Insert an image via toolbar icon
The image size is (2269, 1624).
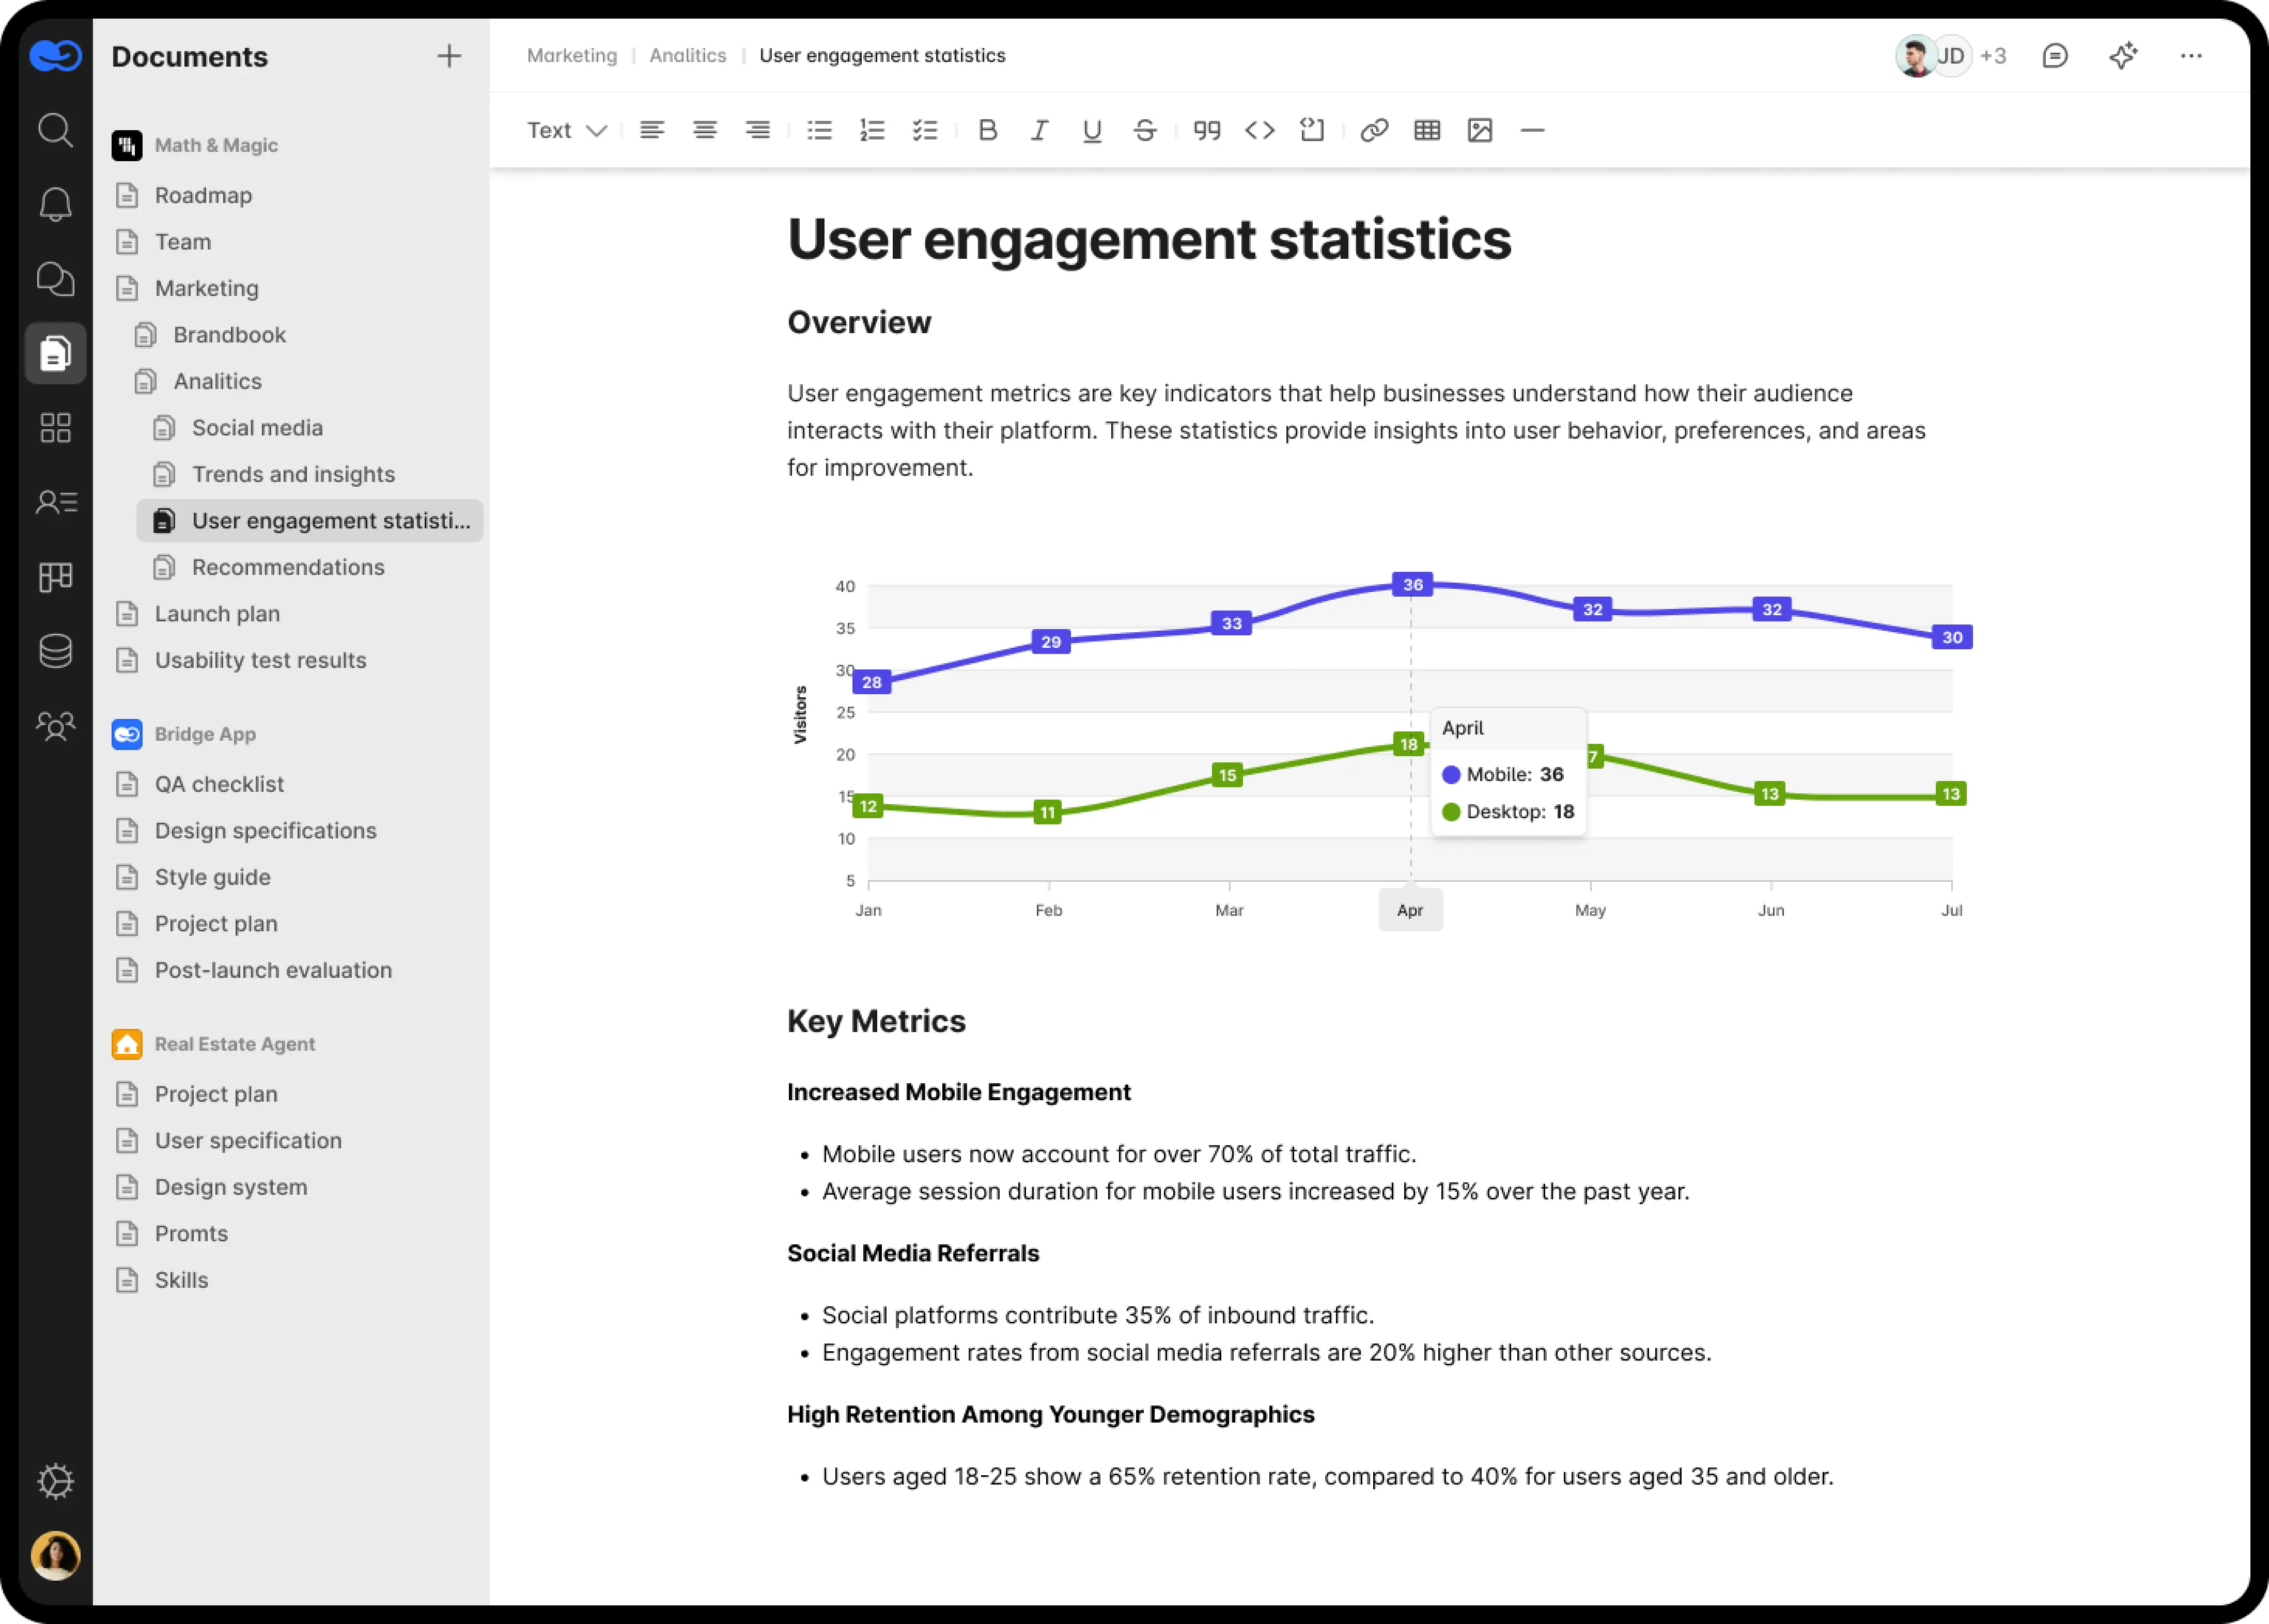click(x=1479, y=130)
